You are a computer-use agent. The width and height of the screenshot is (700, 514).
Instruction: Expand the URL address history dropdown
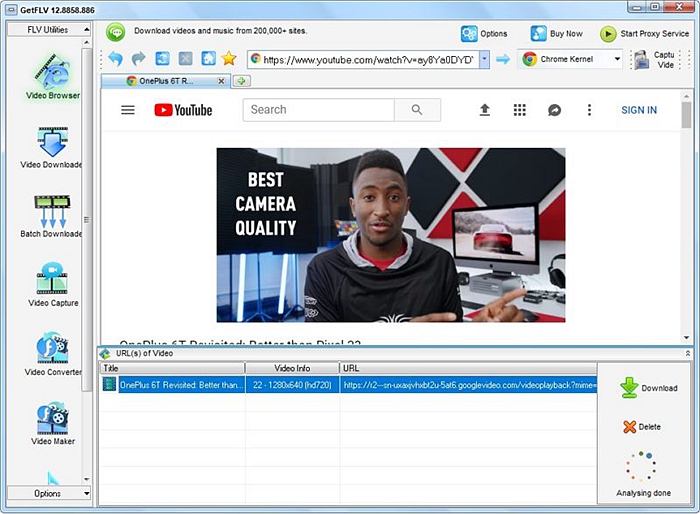tap(484, 59)
